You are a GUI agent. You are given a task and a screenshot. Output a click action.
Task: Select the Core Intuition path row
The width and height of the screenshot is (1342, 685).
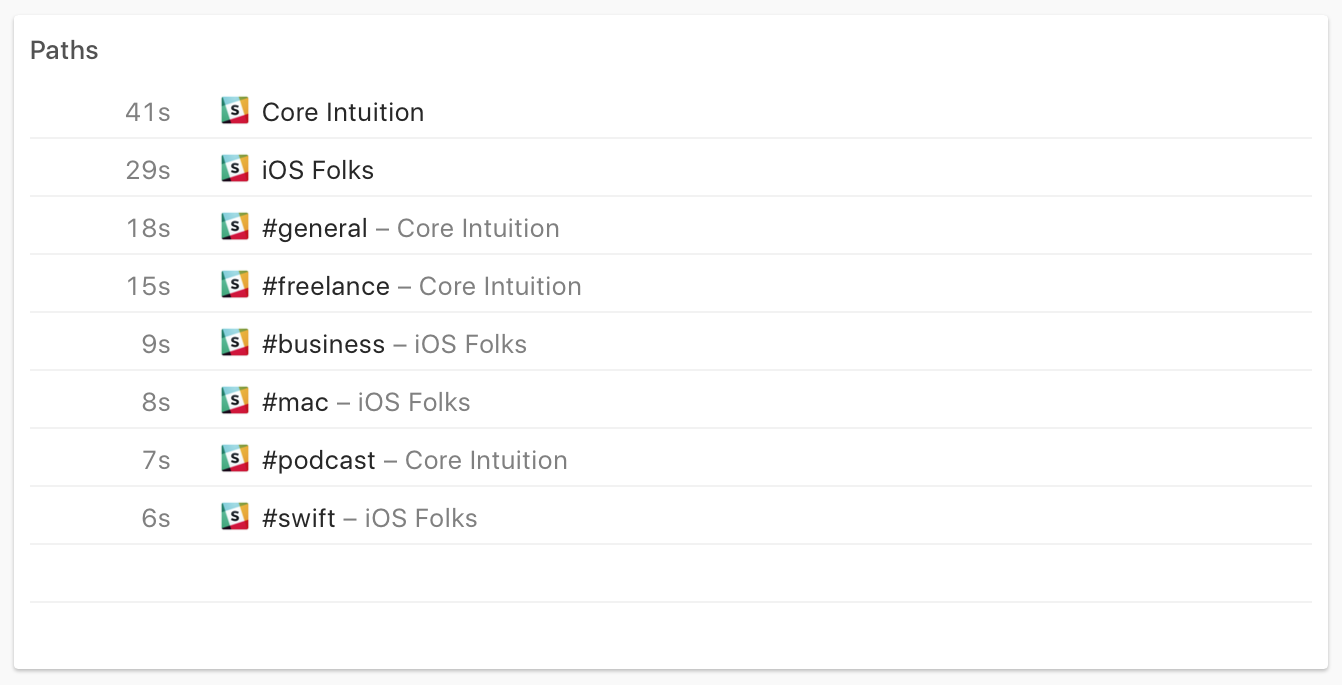coord(671,111)
